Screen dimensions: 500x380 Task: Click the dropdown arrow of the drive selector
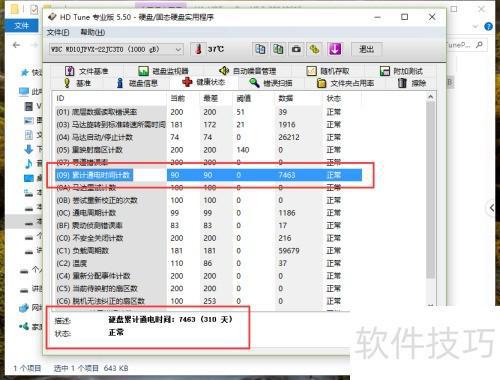(x=179, y=50)
